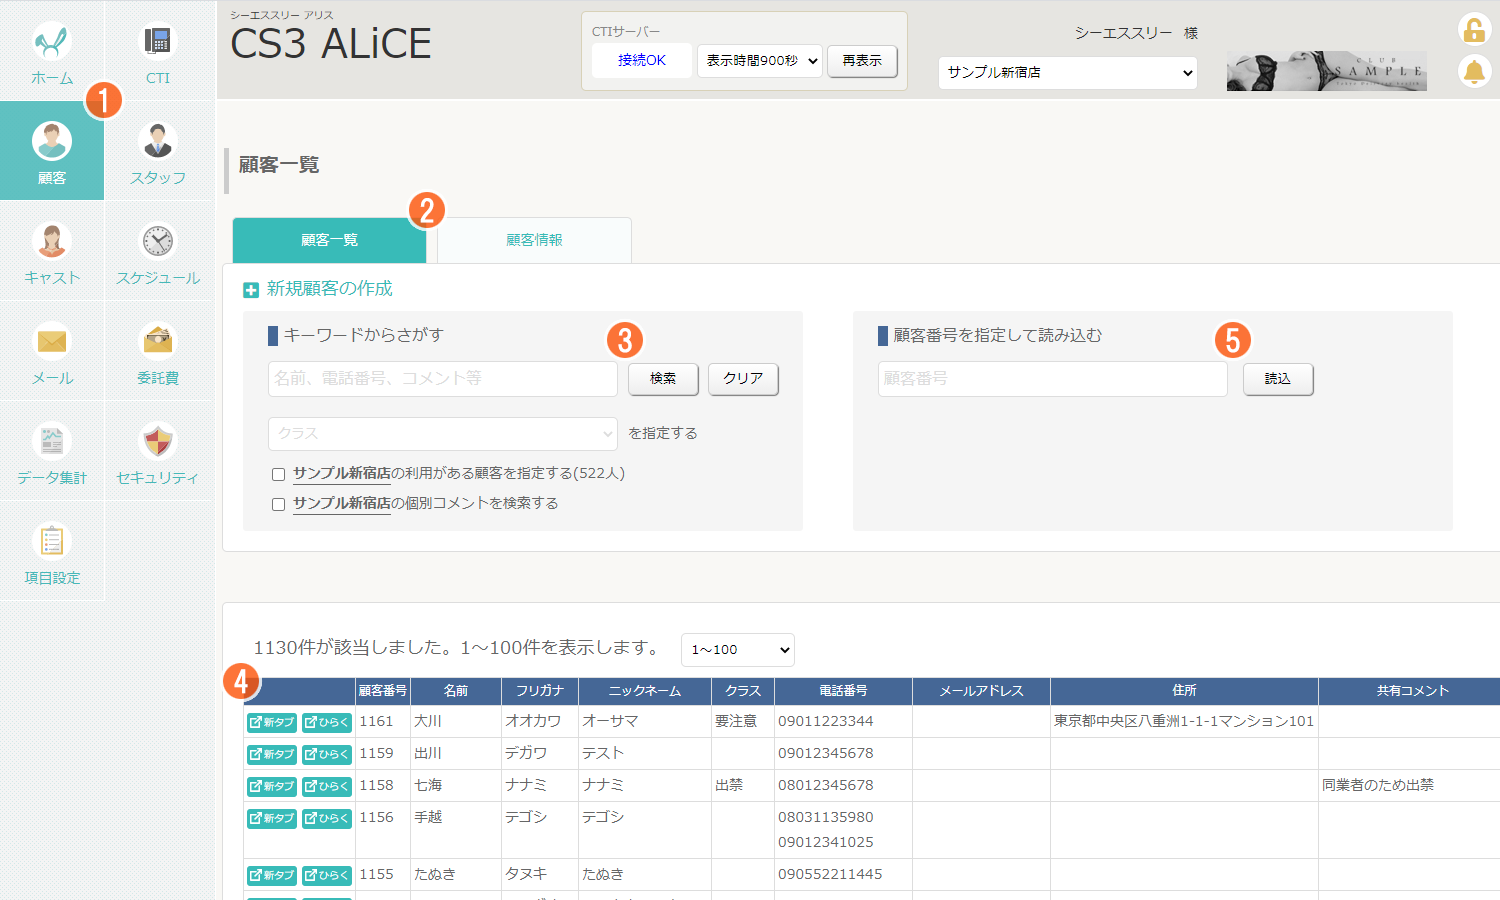This screenshot has width=1500, height=900.
Task: Click ひらく for customer 1159
Action: pos(327,754)
